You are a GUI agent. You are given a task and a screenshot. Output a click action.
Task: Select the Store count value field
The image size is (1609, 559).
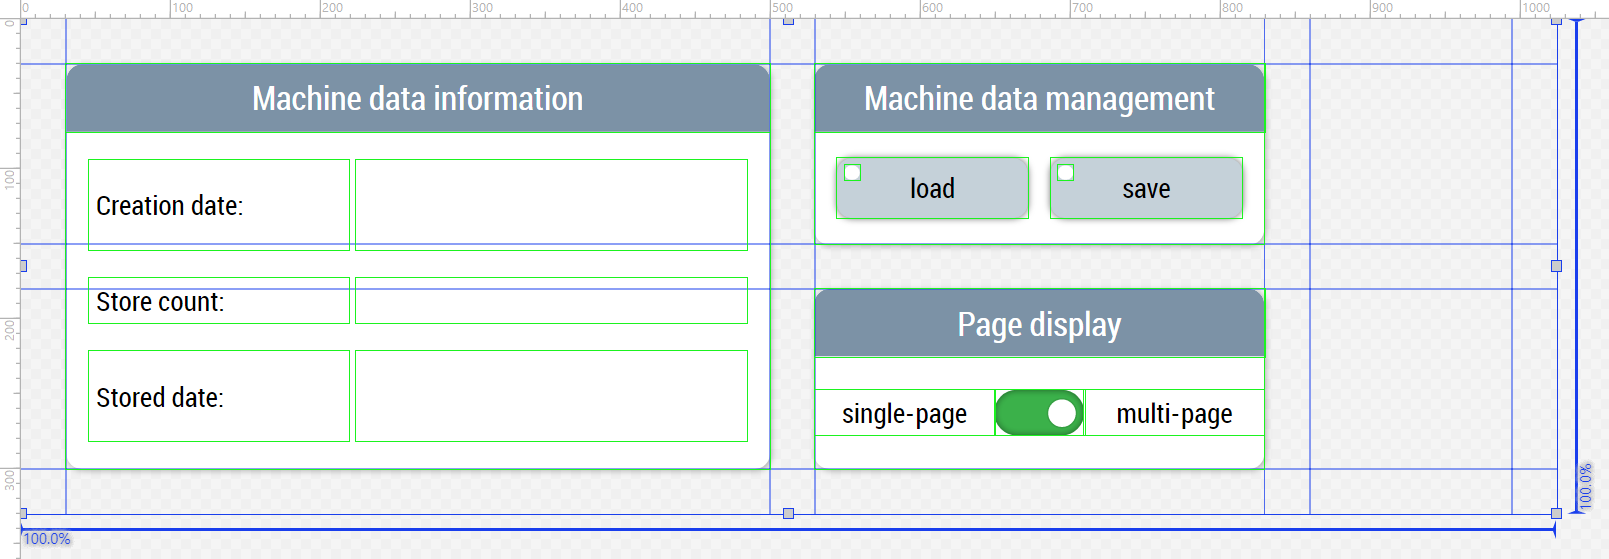[551, 300]
